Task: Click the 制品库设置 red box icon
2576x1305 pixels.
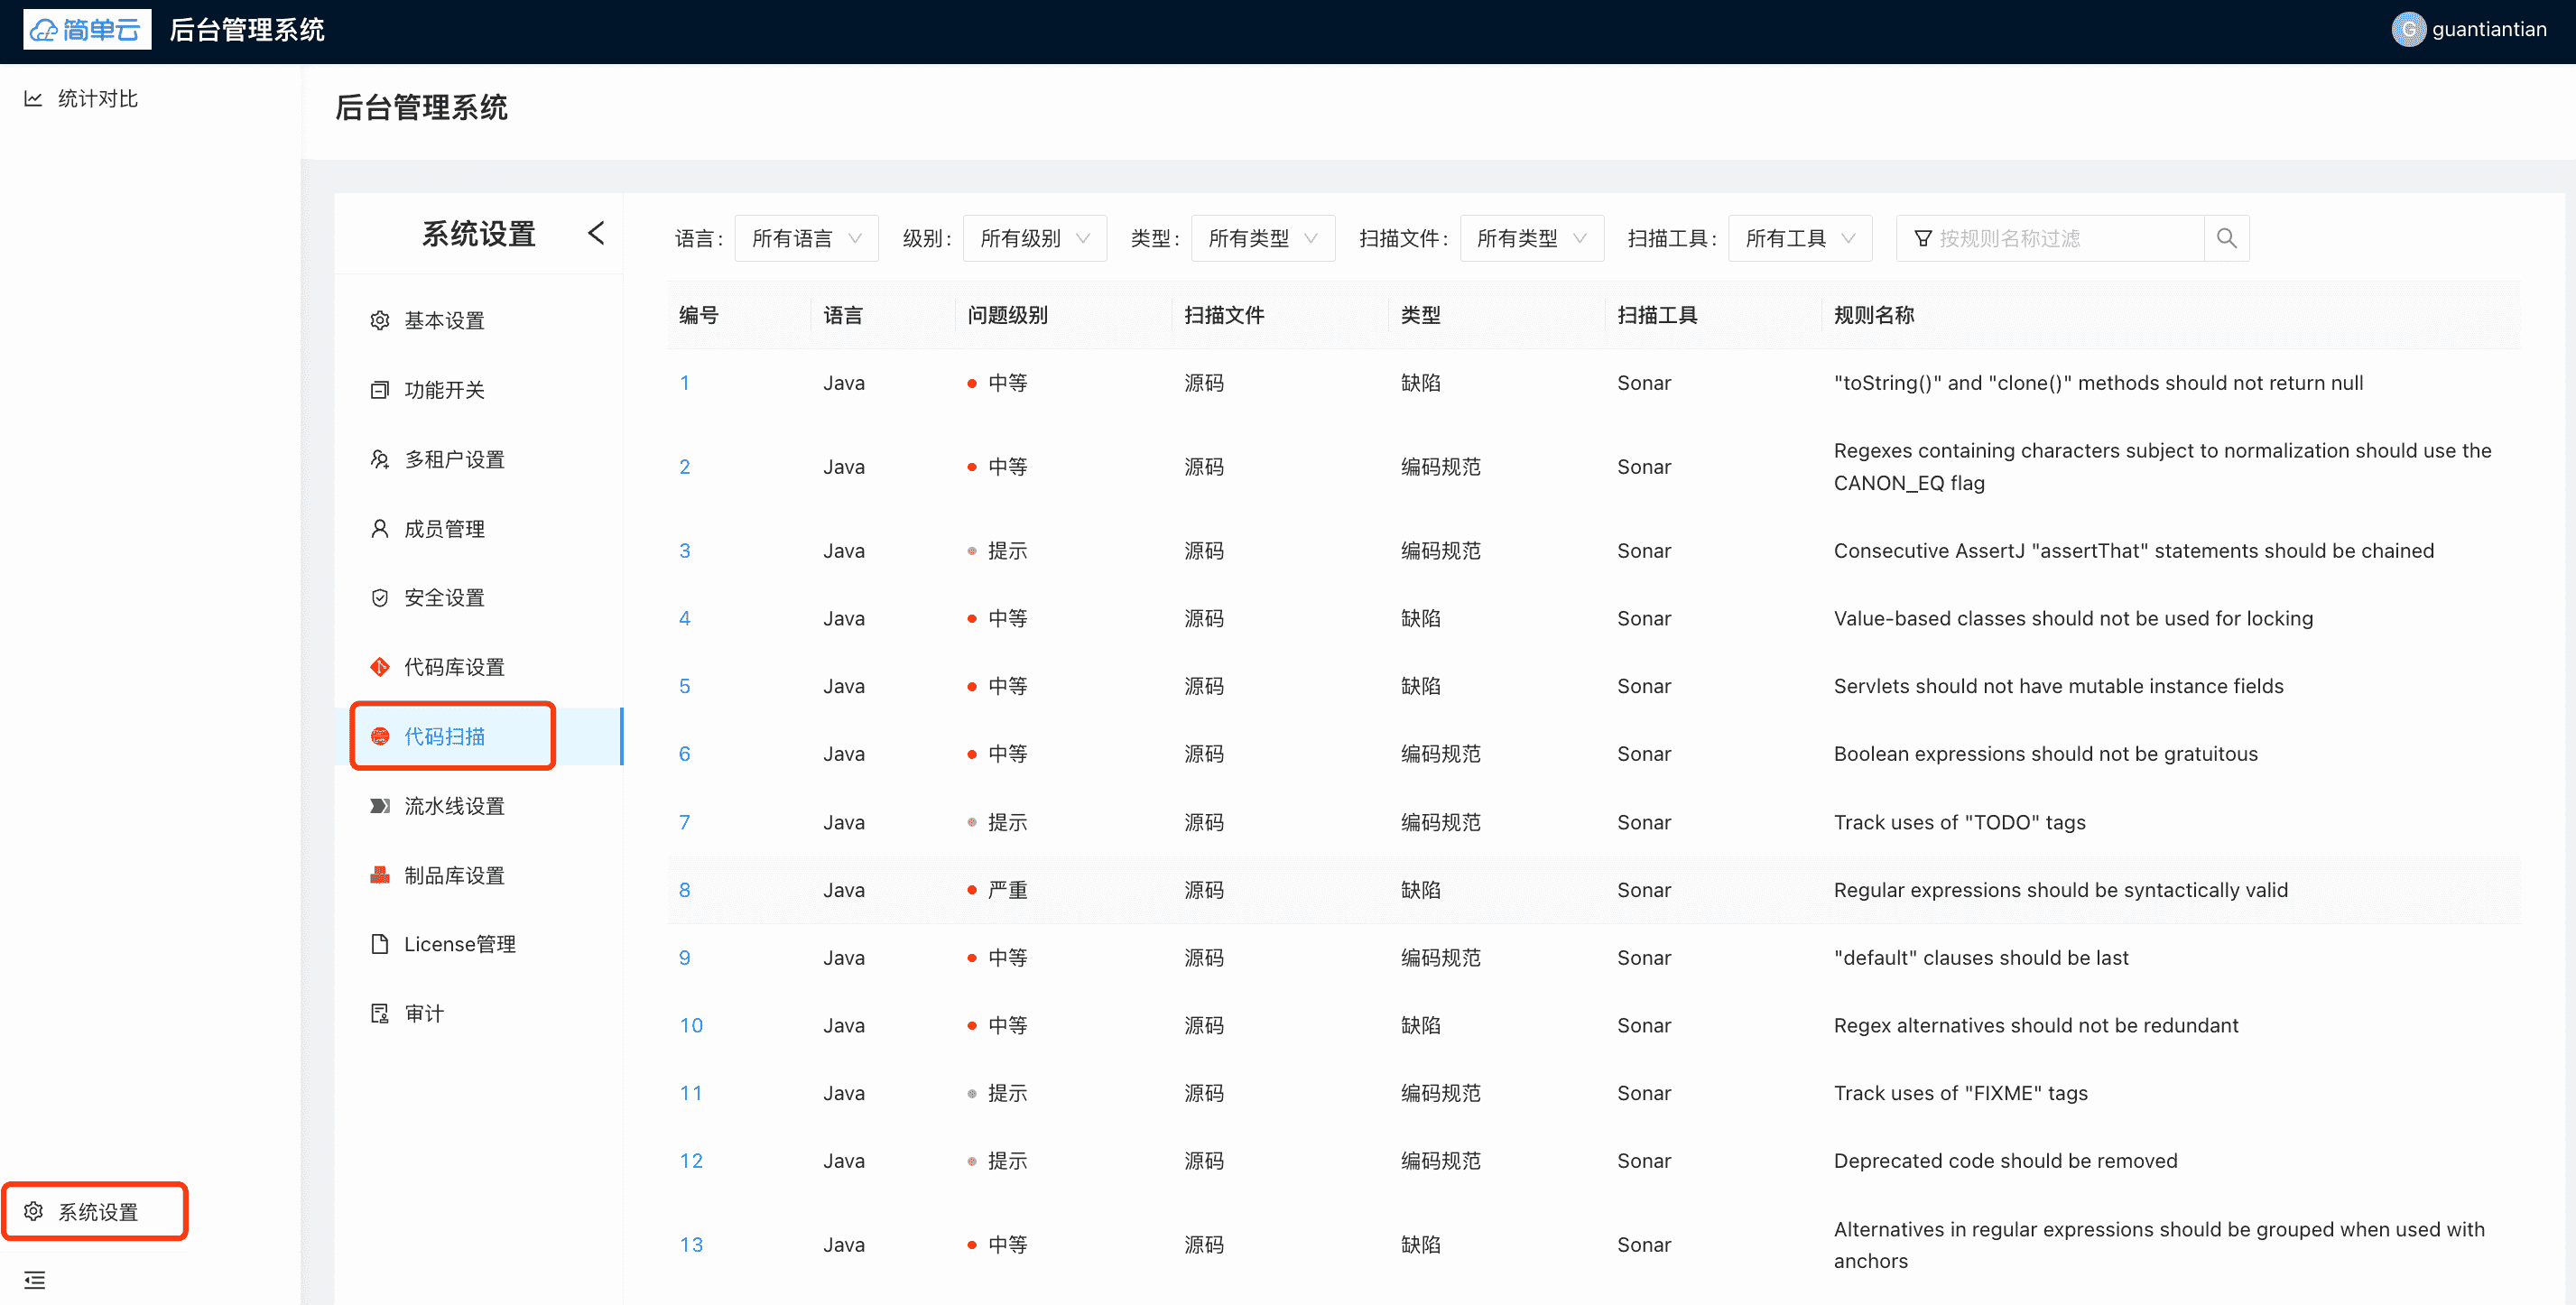Action: (380, 875)
